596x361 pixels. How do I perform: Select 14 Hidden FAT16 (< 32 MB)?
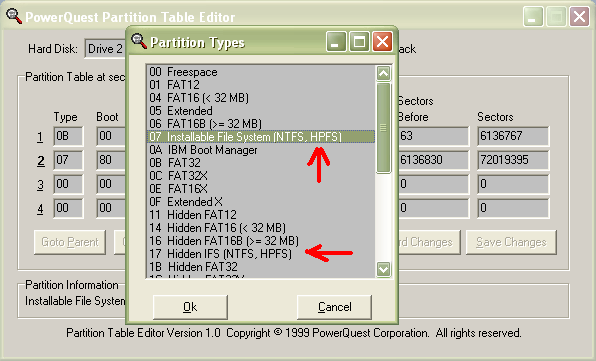point(260,228)
